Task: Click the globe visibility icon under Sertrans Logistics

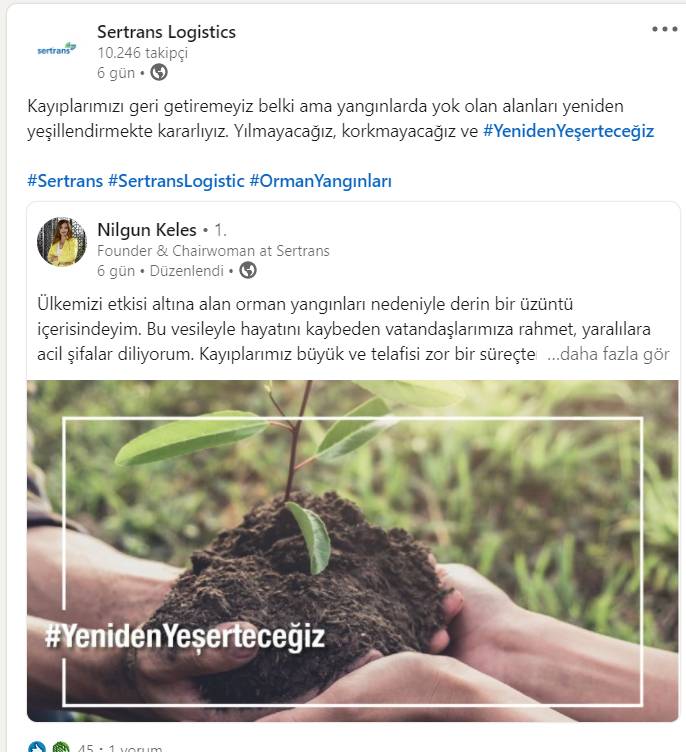Action: (159, 72)
